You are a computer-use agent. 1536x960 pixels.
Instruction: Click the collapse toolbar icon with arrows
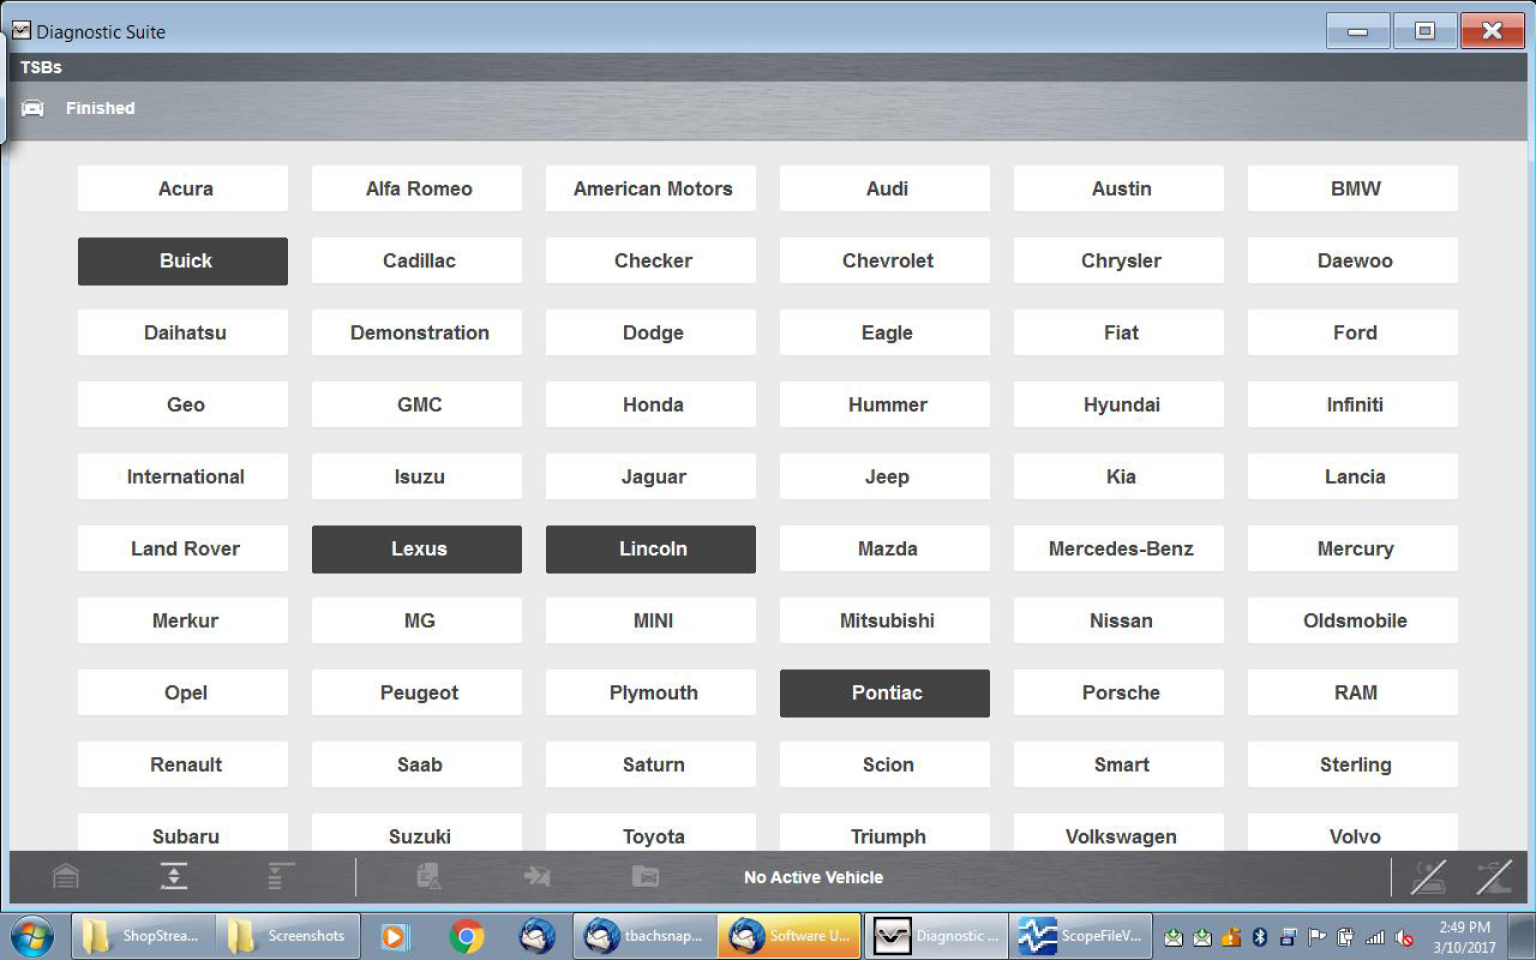point(174,877)
